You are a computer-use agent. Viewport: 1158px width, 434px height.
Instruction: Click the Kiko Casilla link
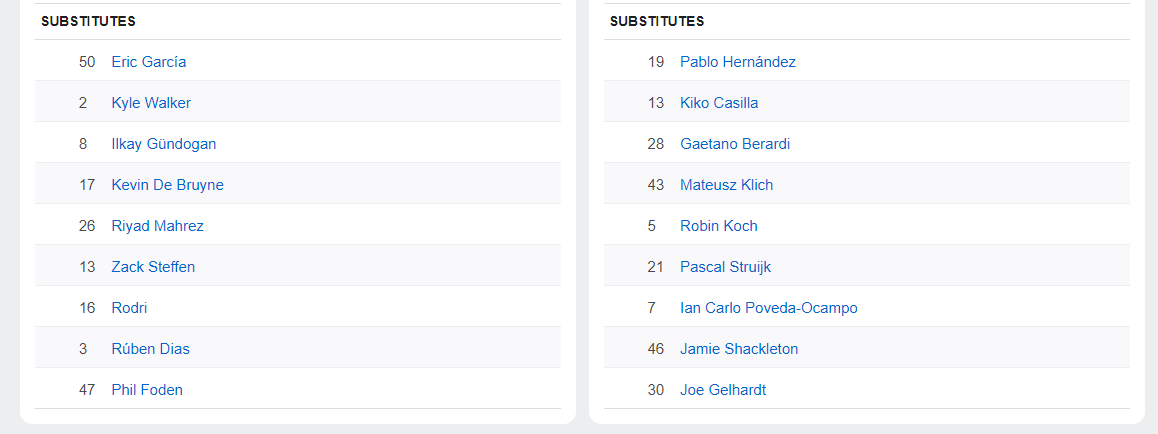pyautogui.click(x=718, y=103)
